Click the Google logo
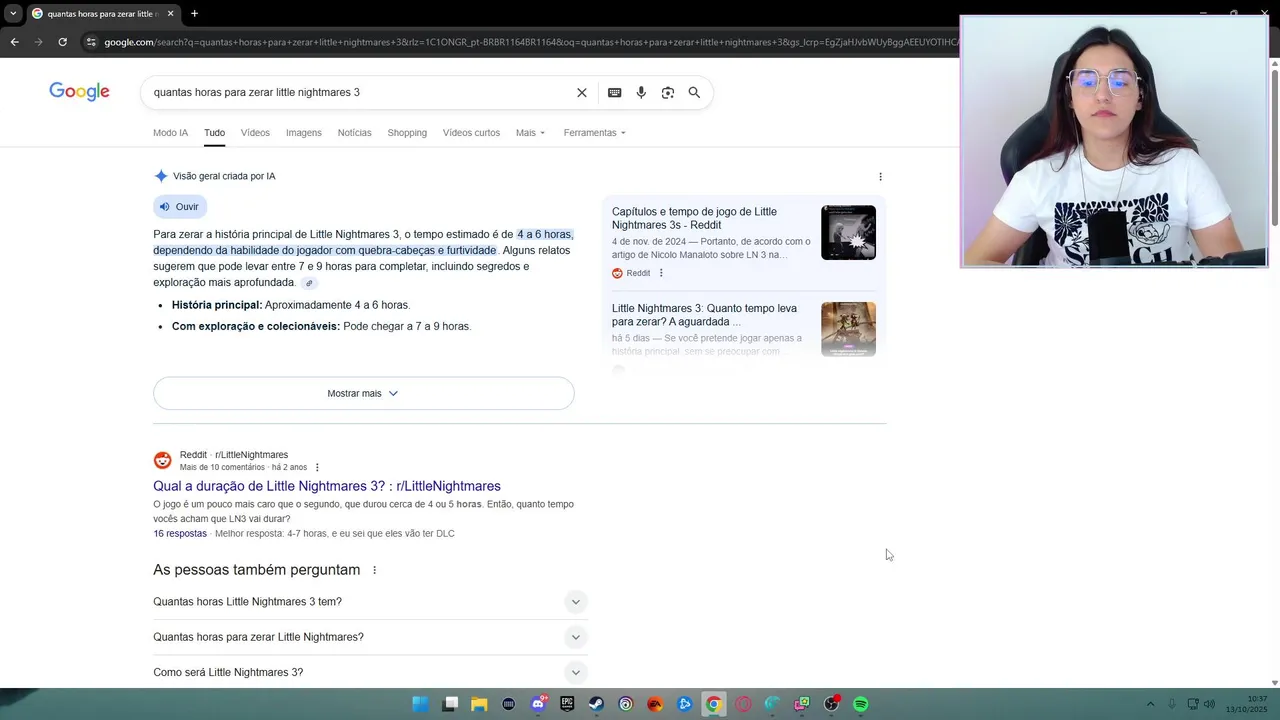Image resolution: width=1280 pixels, height=720 pixels. [79, 92]
